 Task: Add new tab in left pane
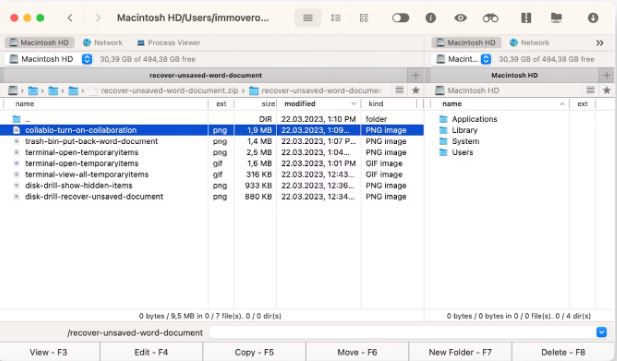416,75
